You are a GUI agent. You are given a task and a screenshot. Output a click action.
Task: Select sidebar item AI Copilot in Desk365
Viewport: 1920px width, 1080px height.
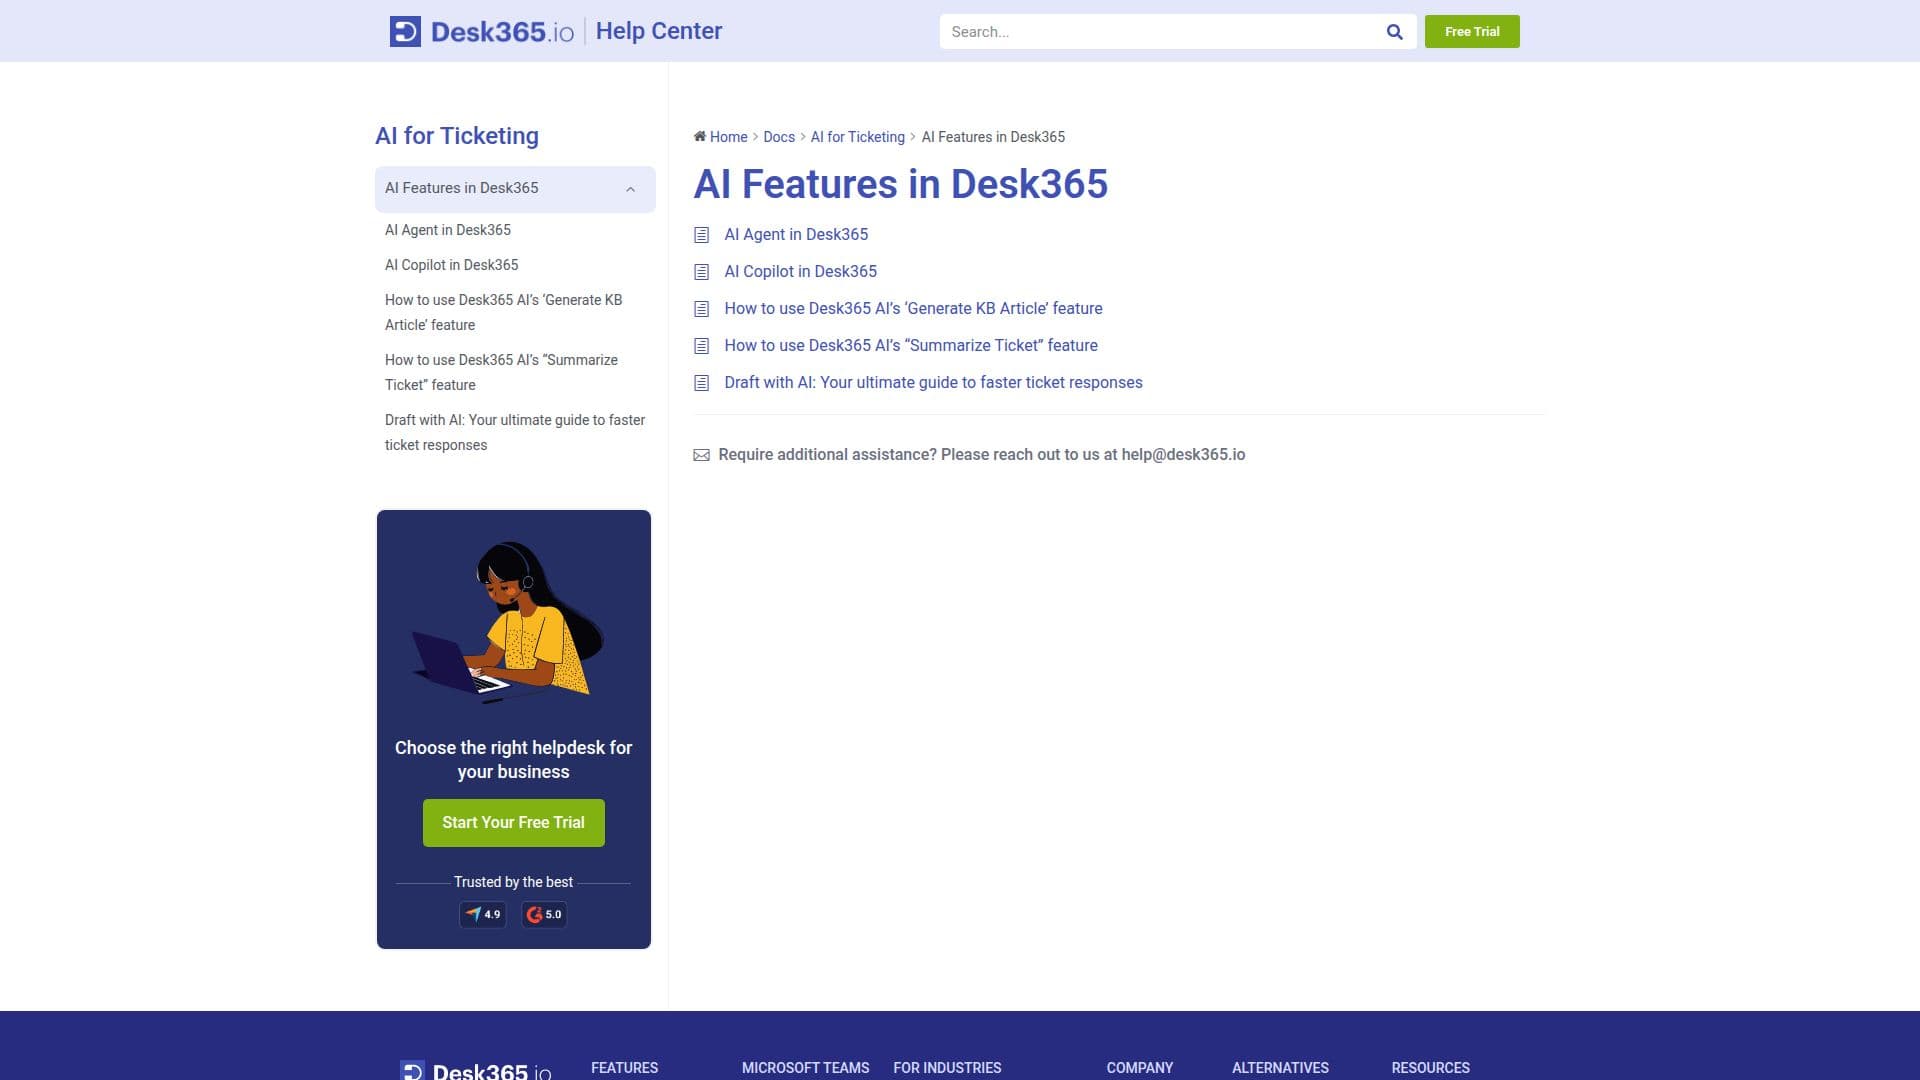[452, 265]
